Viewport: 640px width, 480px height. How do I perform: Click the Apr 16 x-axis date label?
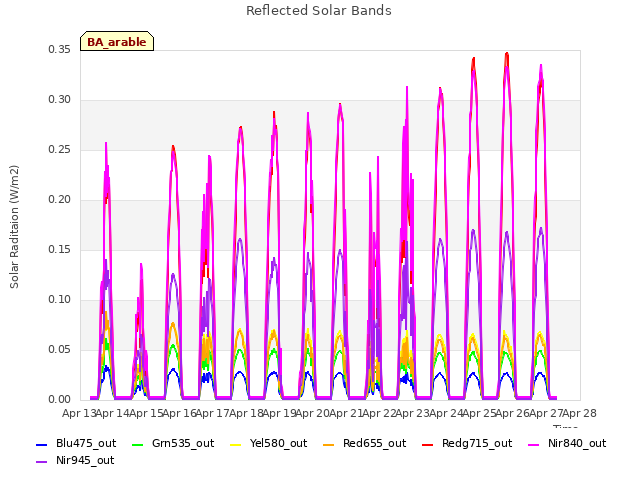click(x=180, y=413)
